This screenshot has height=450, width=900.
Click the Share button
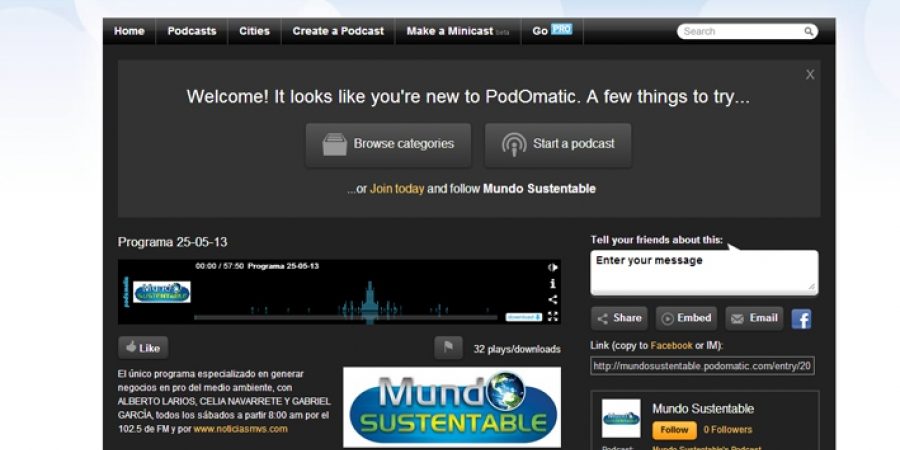coord(619,318)
